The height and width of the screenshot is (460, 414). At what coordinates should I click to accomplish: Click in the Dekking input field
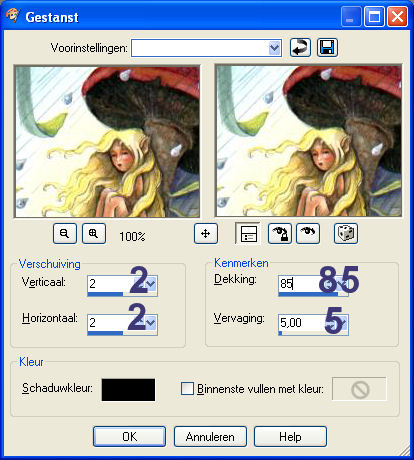click(x=307, y=284)
